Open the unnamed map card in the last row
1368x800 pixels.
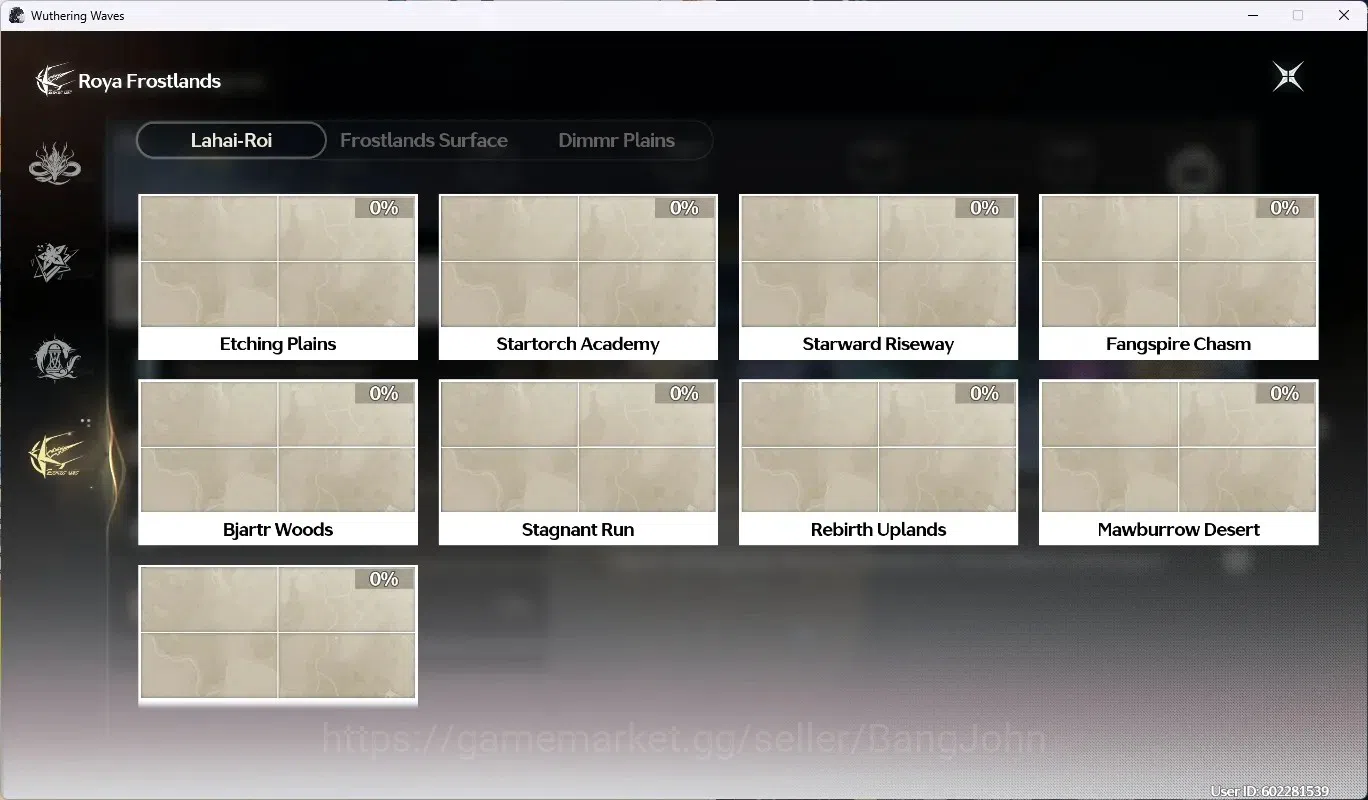278,636
